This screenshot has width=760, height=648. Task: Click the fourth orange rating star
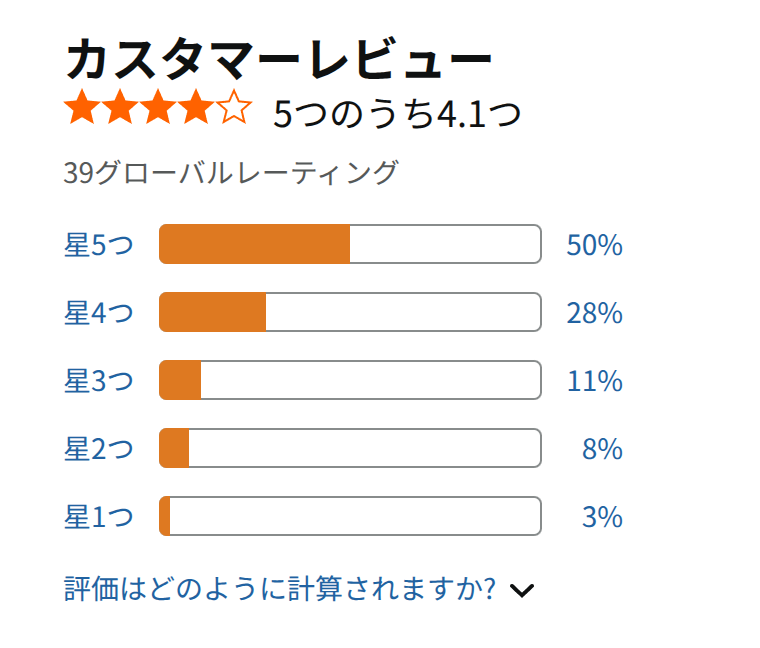[196, 107]
